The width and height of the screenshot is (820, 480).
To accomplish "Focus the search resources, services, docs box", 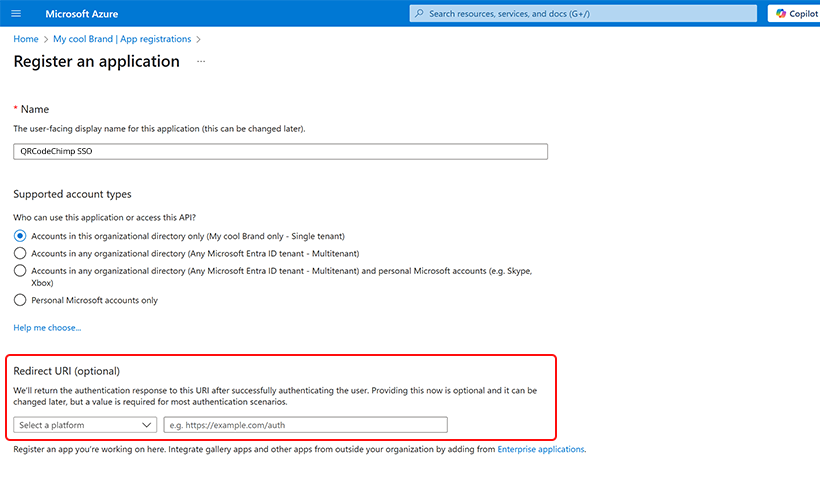I will pos(583,14).
